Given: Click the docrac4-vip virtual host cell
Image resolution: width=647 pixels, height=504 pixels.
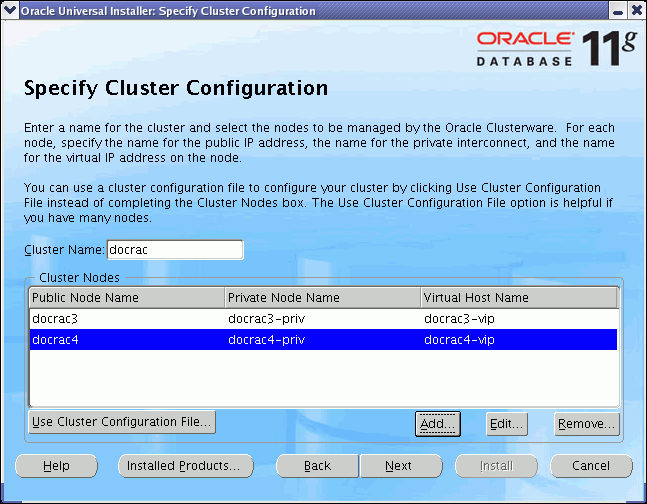Looking at the screenshot, I should pos(518,340).
